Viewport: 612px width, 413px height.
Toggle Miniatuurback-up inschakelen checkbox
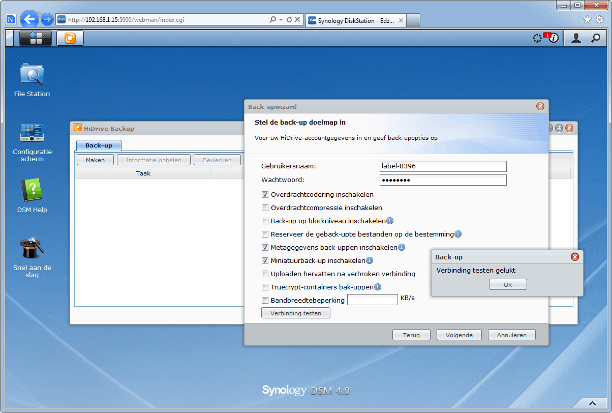[x=265, y=260]
